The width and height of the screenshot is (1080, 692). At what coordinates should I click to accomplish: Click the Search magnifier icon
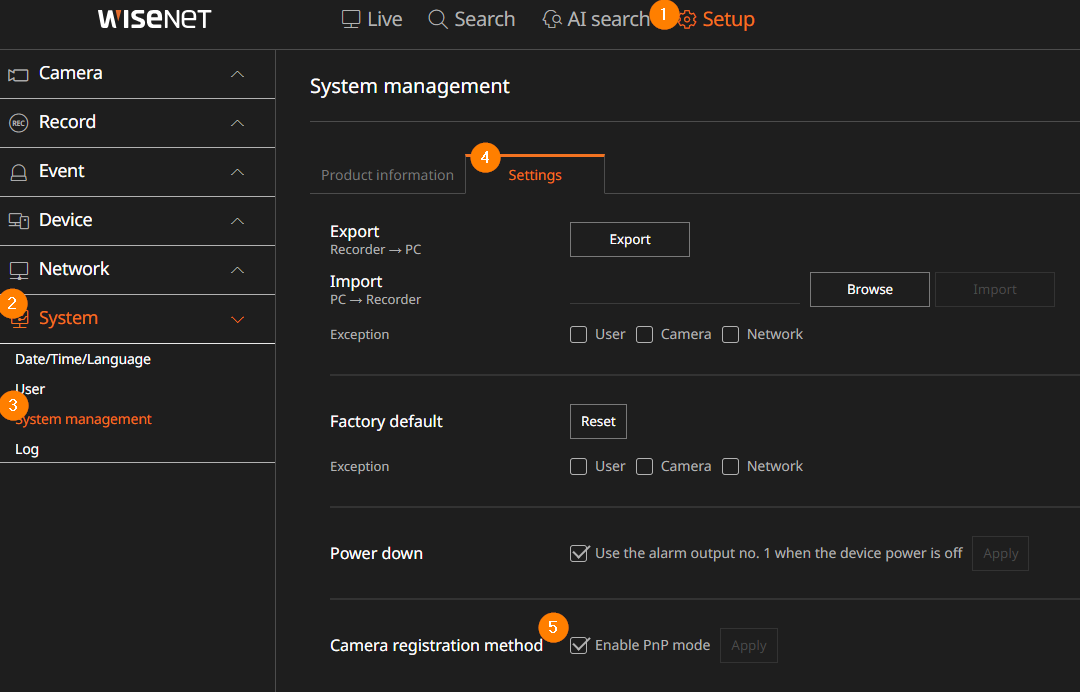tap(437, 19)
